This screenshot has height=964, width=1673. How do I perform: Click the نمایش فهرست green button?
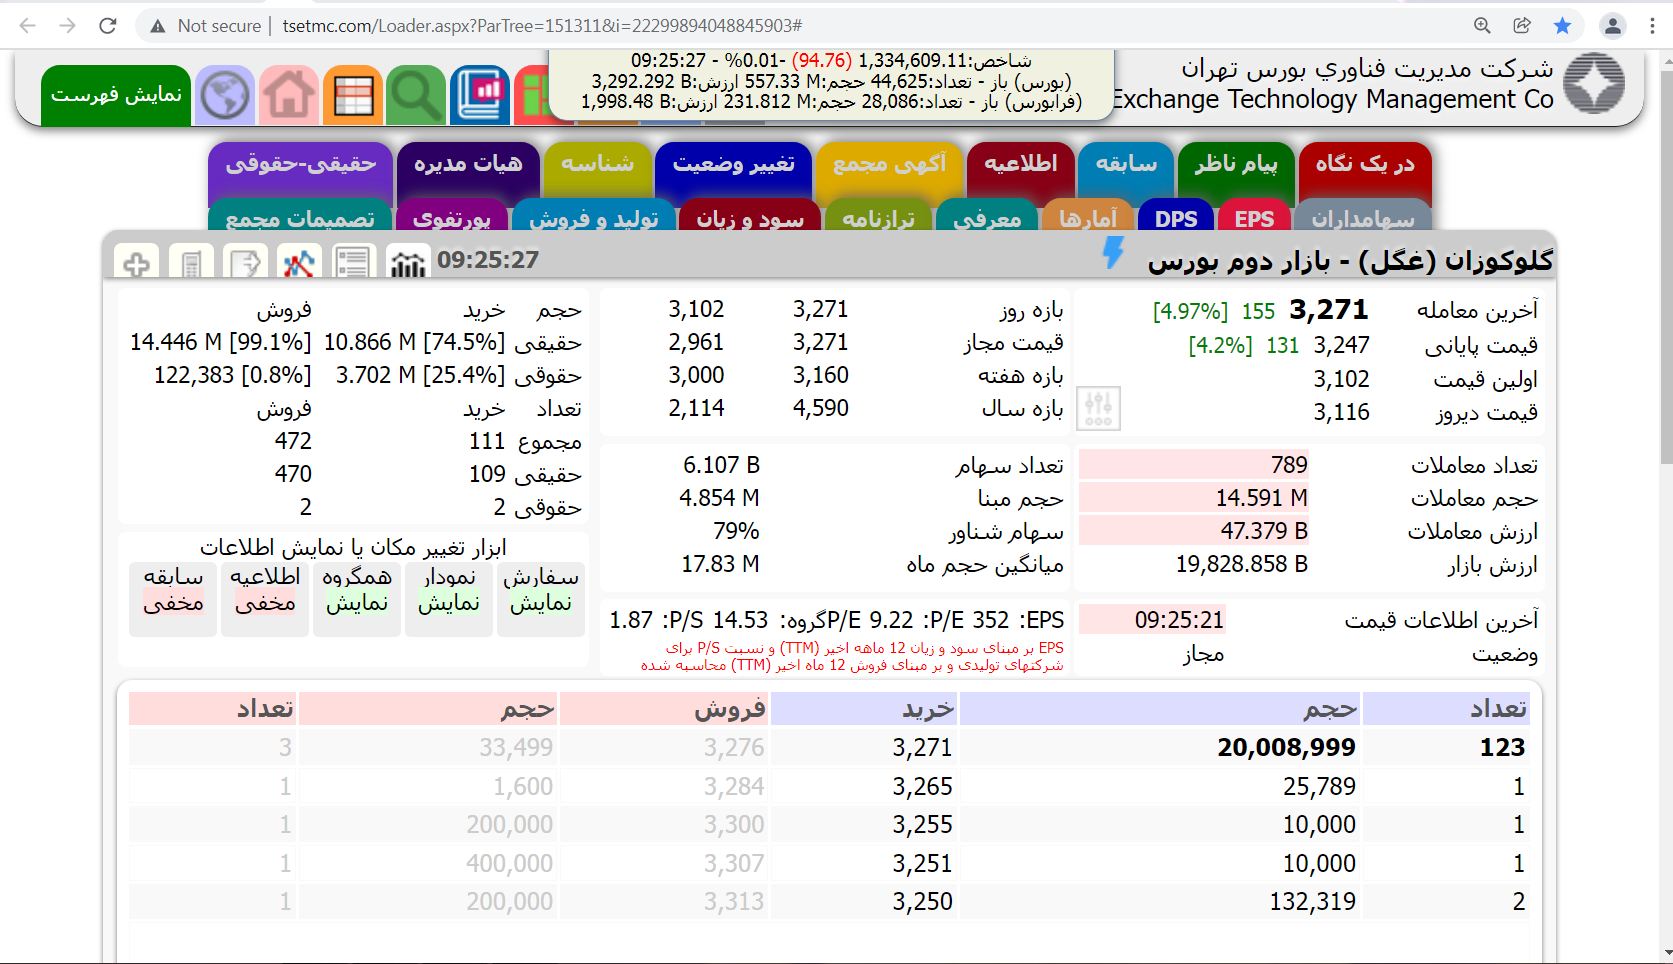(116, 95)
